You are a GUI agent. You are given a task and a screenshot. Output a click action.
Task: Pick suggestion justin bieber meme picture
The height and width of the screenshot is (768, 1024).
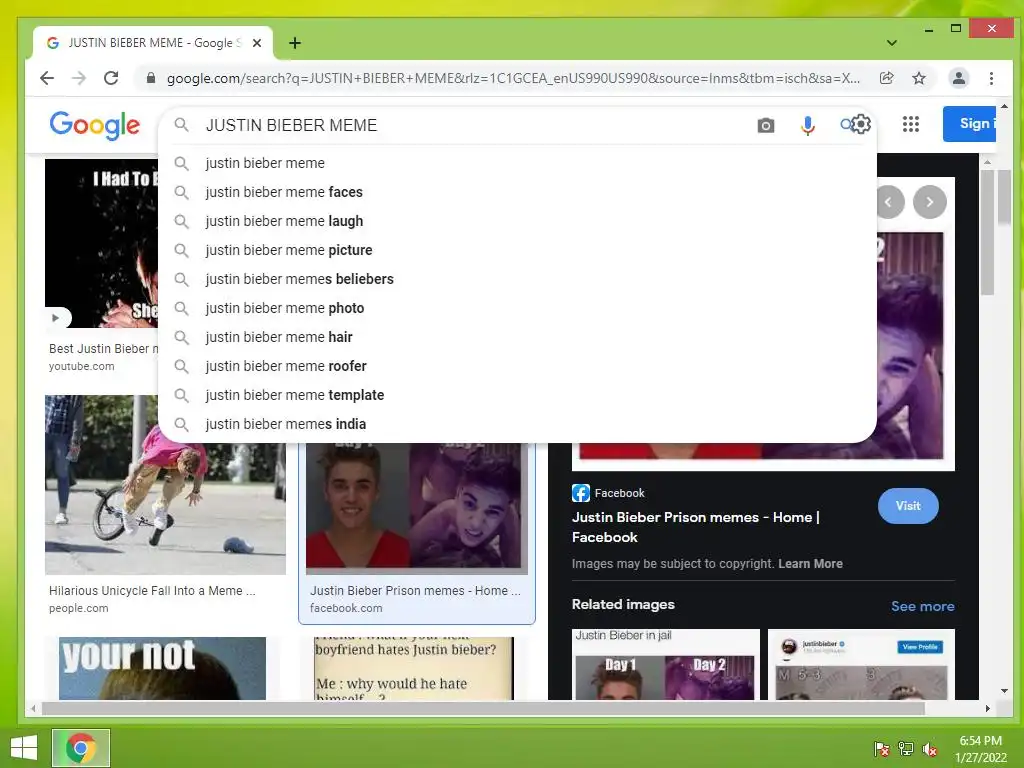pos(517,250)
